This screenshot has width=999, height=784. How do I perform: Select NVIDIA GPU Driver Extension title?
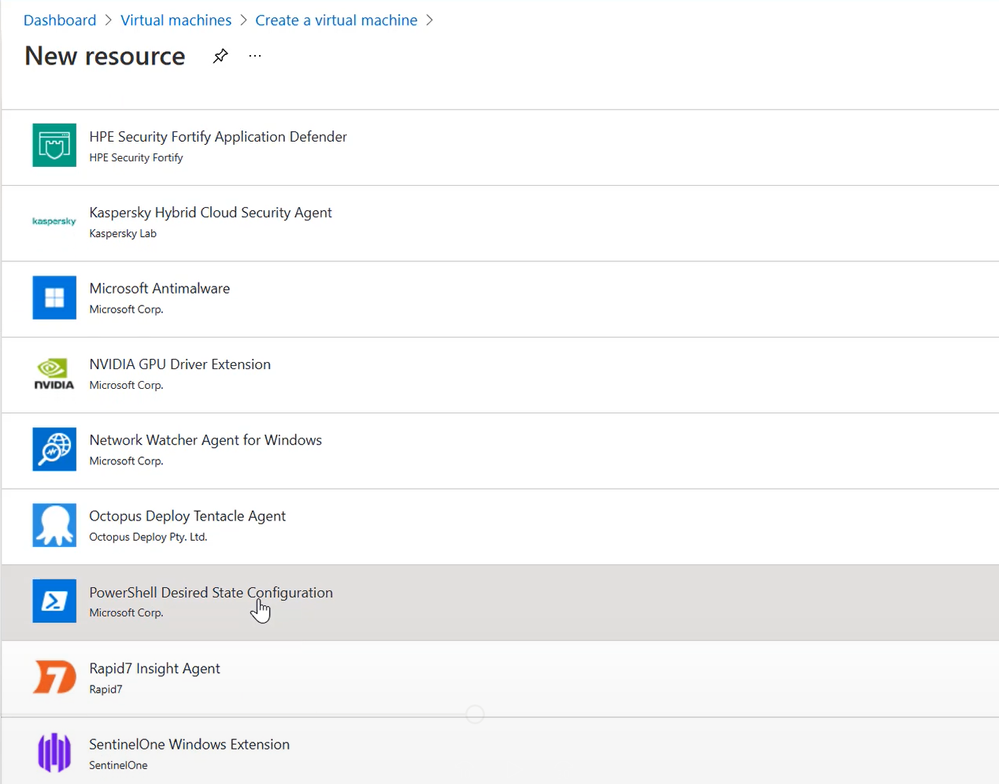click(180, 365)
